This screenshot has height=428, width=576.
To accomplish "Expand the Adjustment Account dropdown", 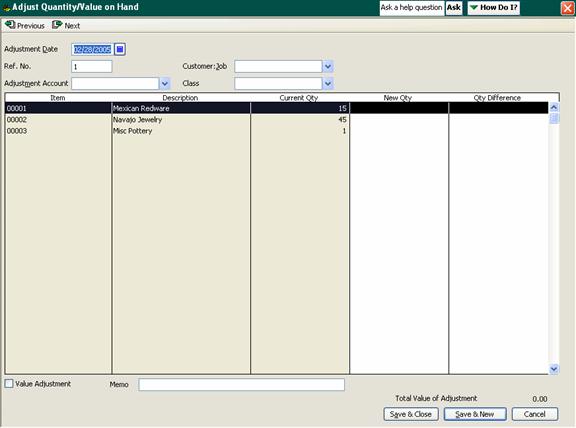I will 165,84.
